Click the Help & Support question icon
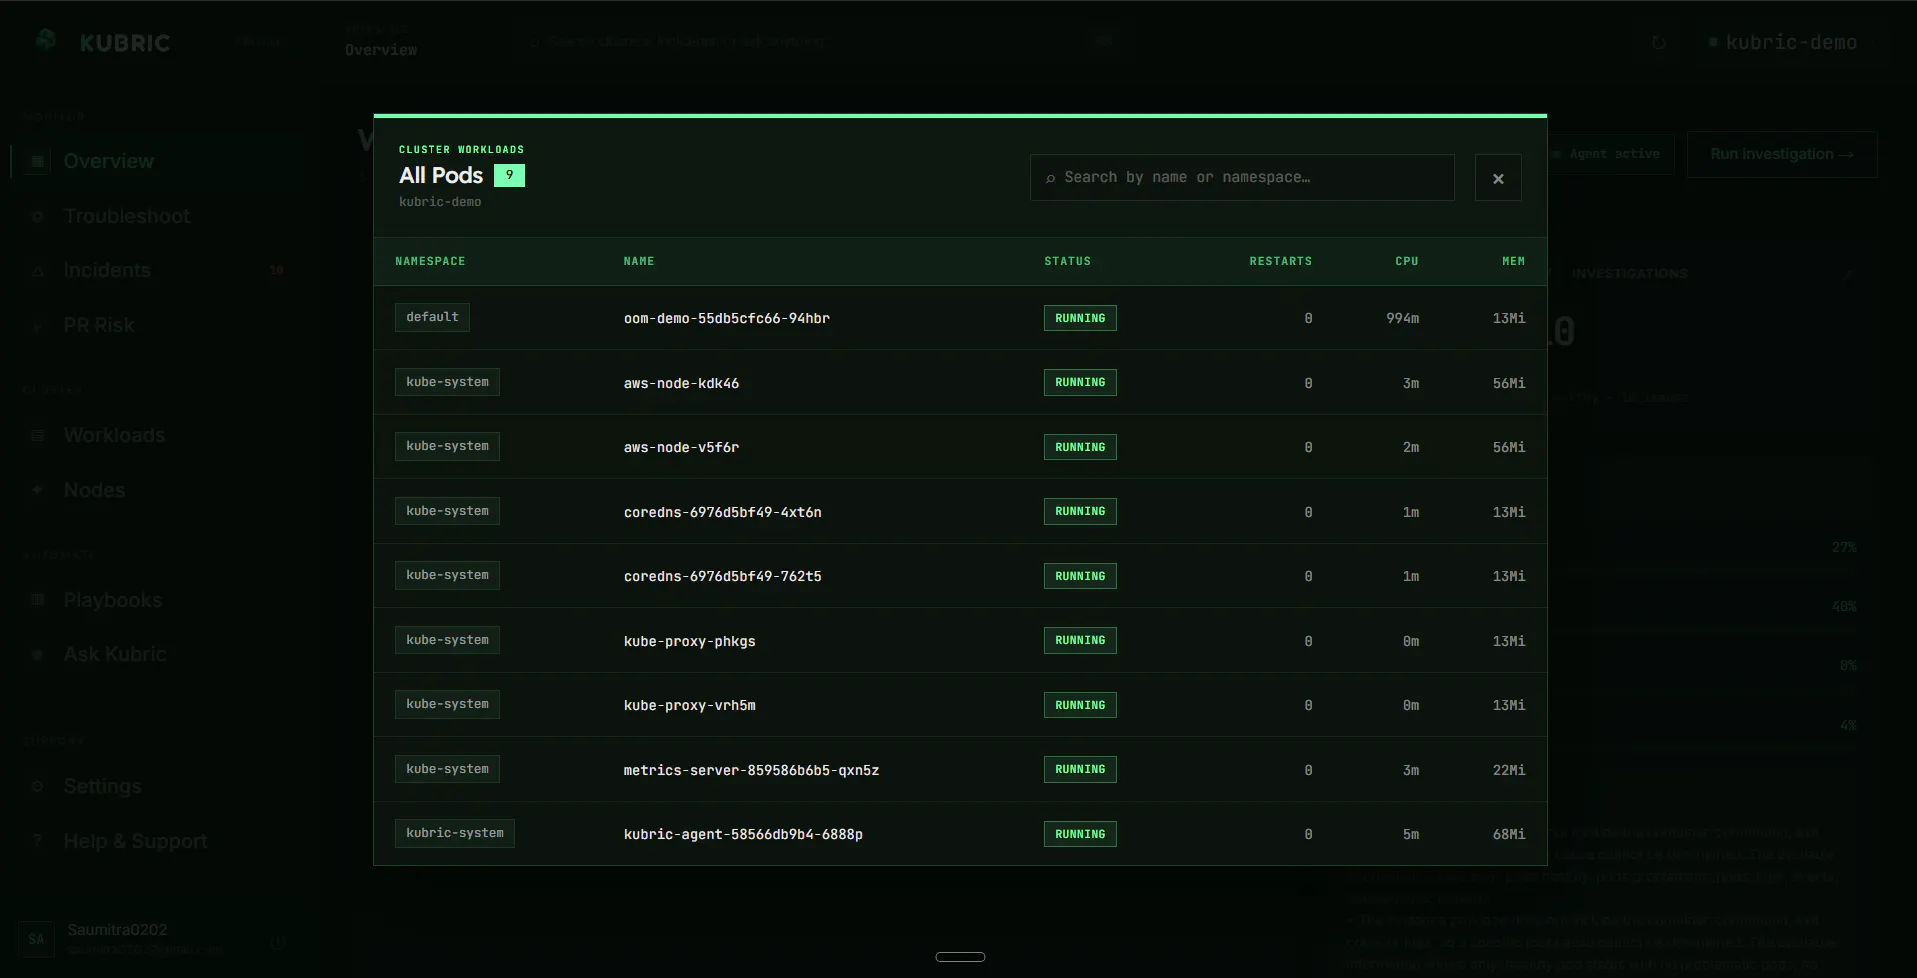This screenshot has height=978, width=1917. [38, 841]
